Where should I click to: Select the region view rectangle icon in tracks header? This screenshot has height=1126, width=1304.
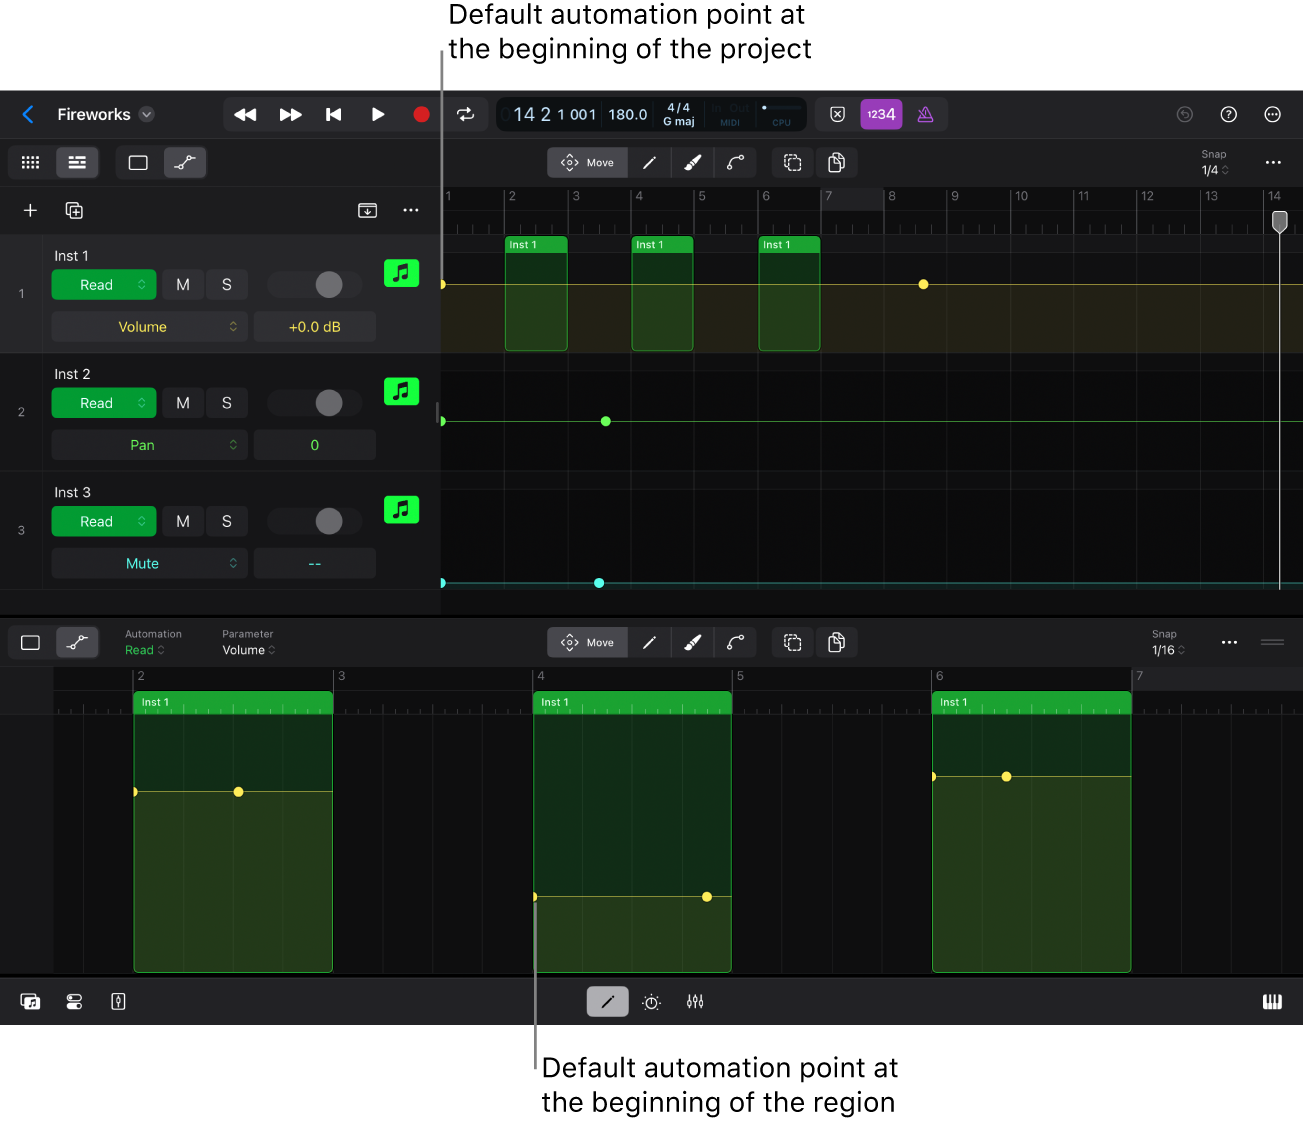coord(138,162)
